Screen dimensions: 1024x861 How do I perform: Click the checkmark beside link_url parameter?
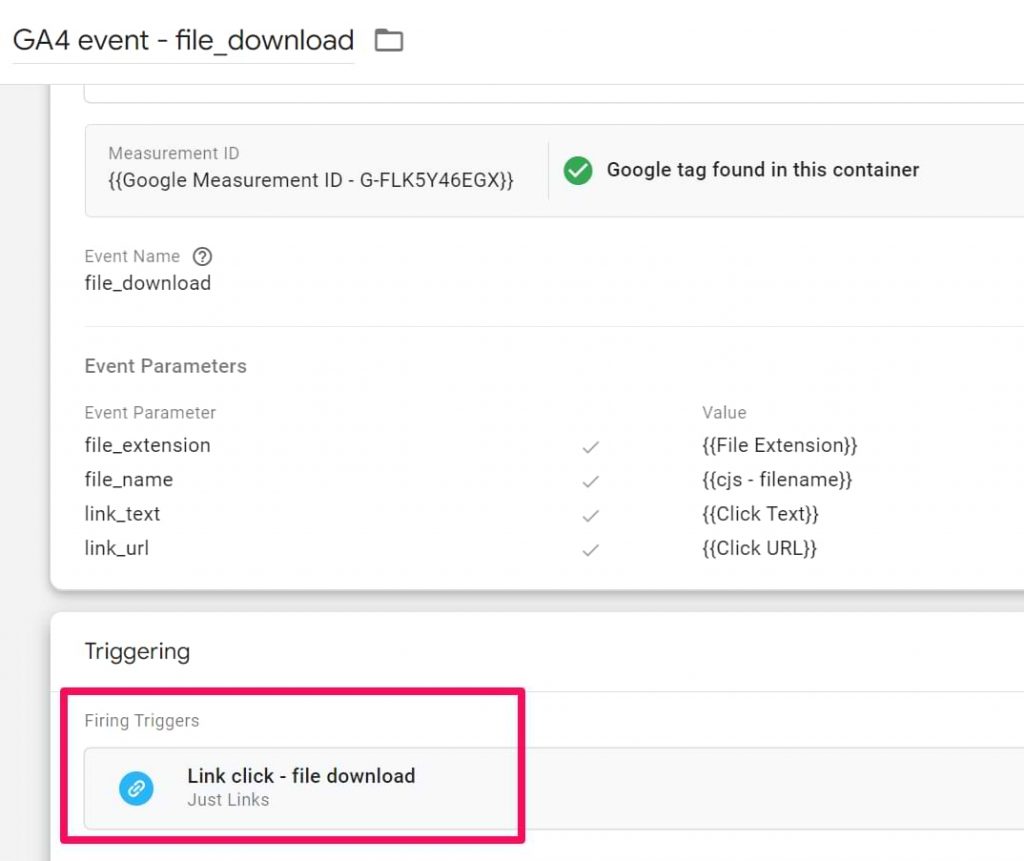tap(590, 549)
